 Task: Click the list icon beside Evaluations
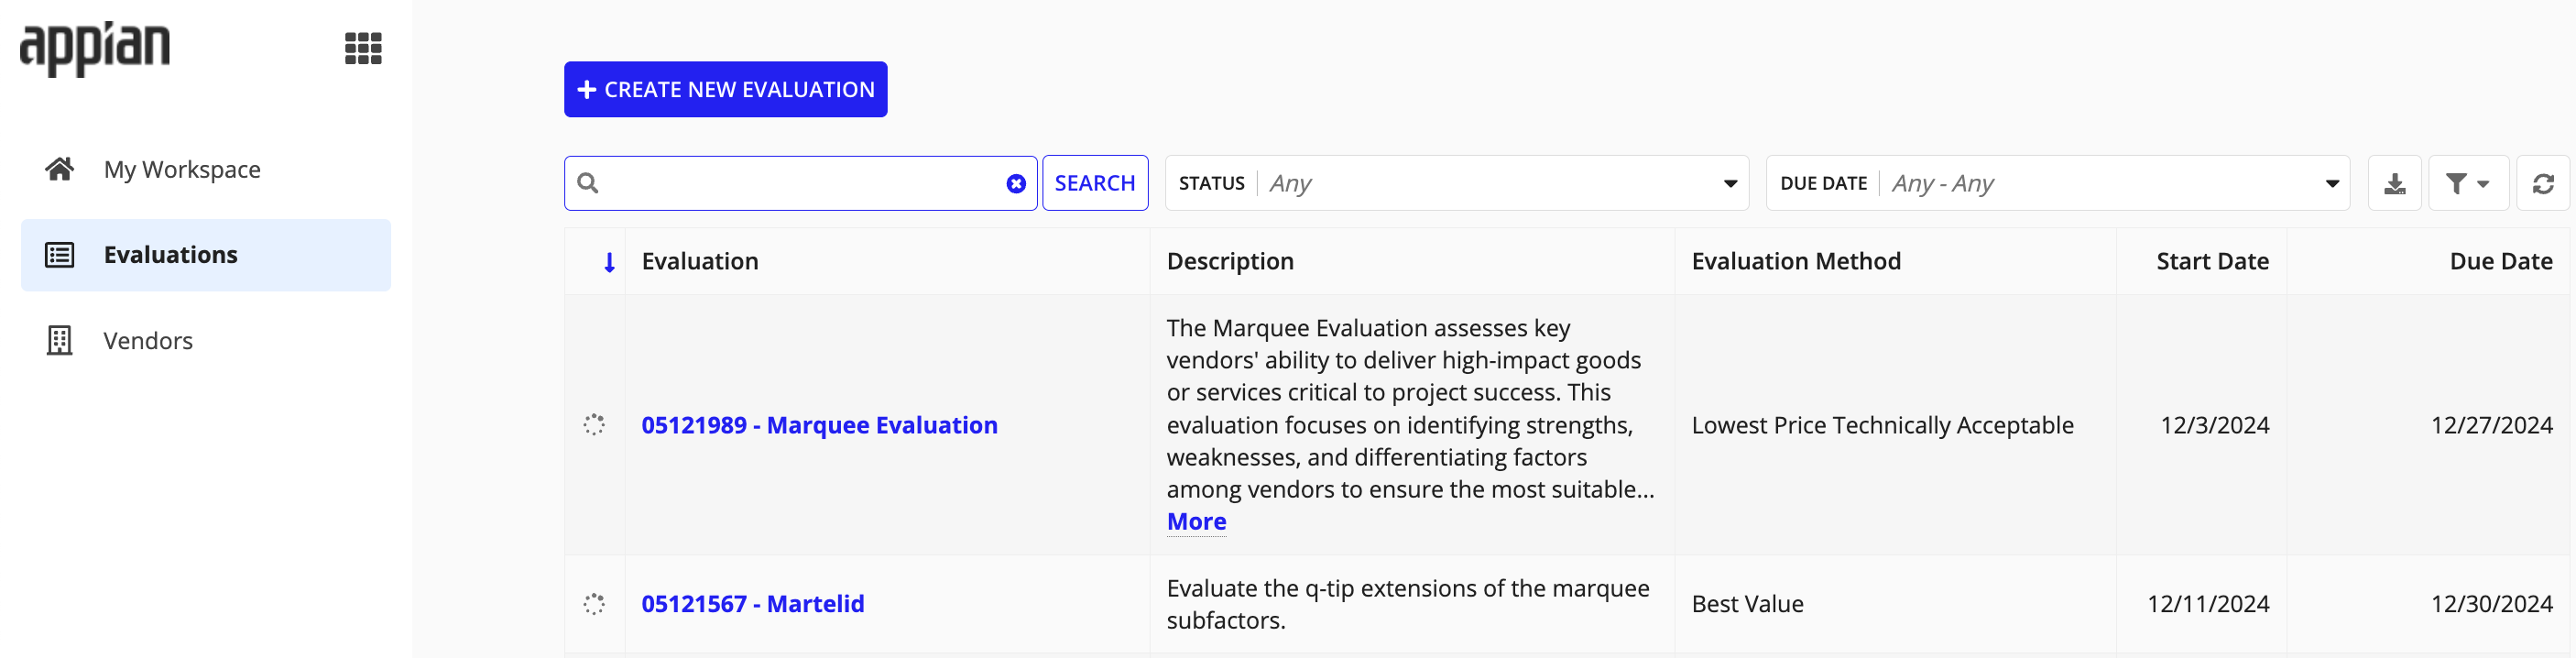point(60,255)
